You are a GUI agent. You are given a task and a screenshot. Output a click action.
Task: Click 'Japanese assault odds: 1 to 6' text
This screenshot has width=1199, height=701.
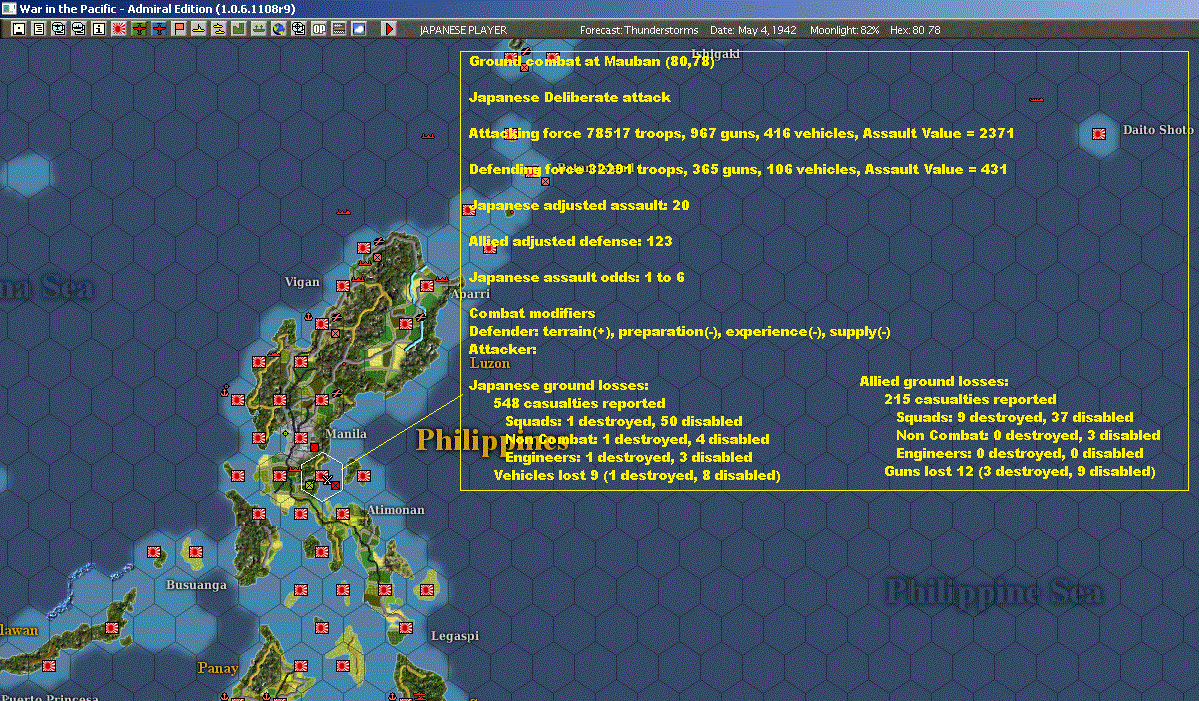(577, 277)
